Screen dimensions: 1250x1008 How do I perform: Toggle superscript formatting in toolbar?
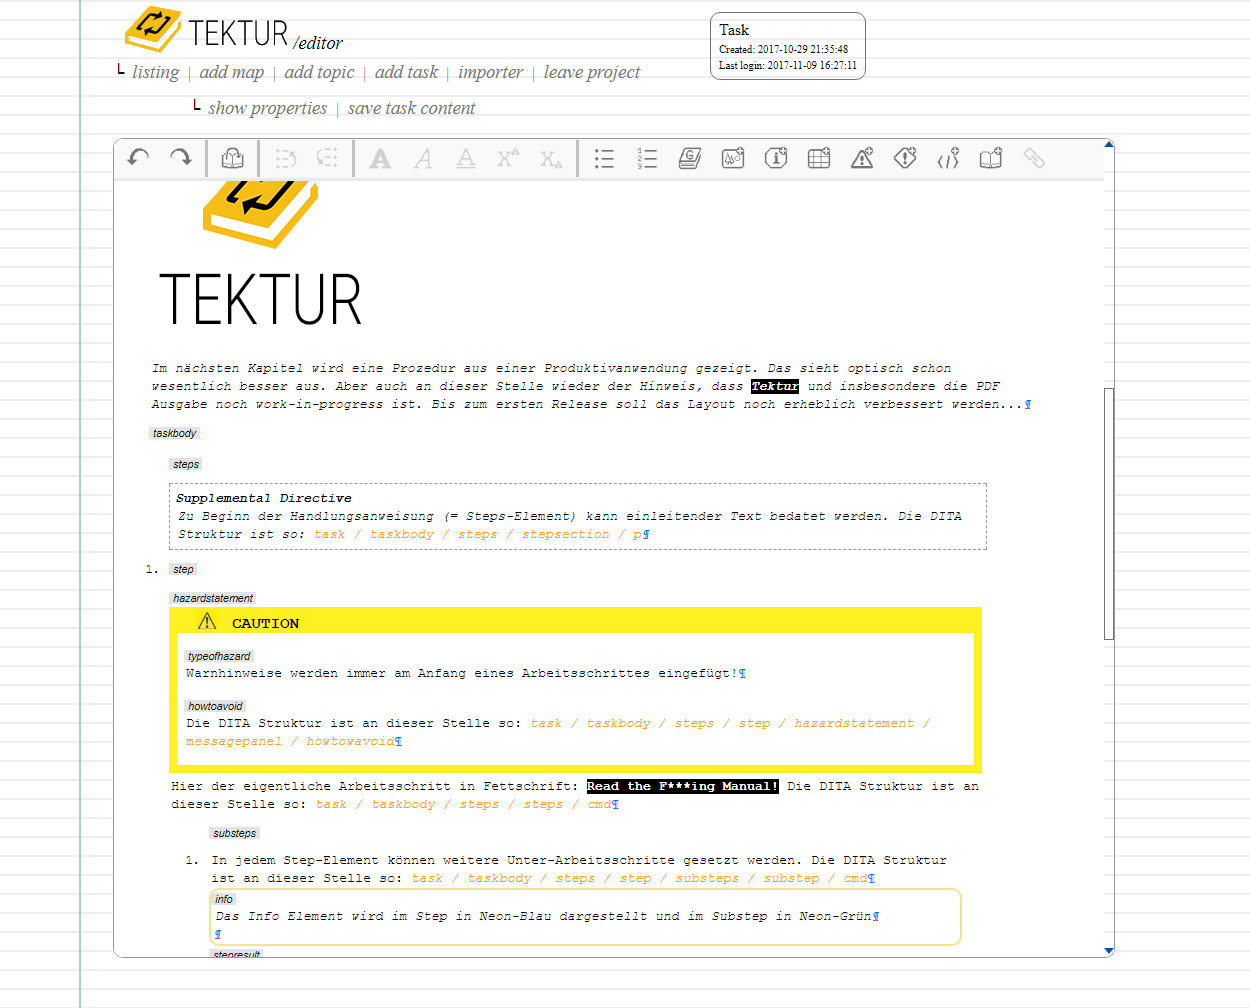click(x=508, y=158)
